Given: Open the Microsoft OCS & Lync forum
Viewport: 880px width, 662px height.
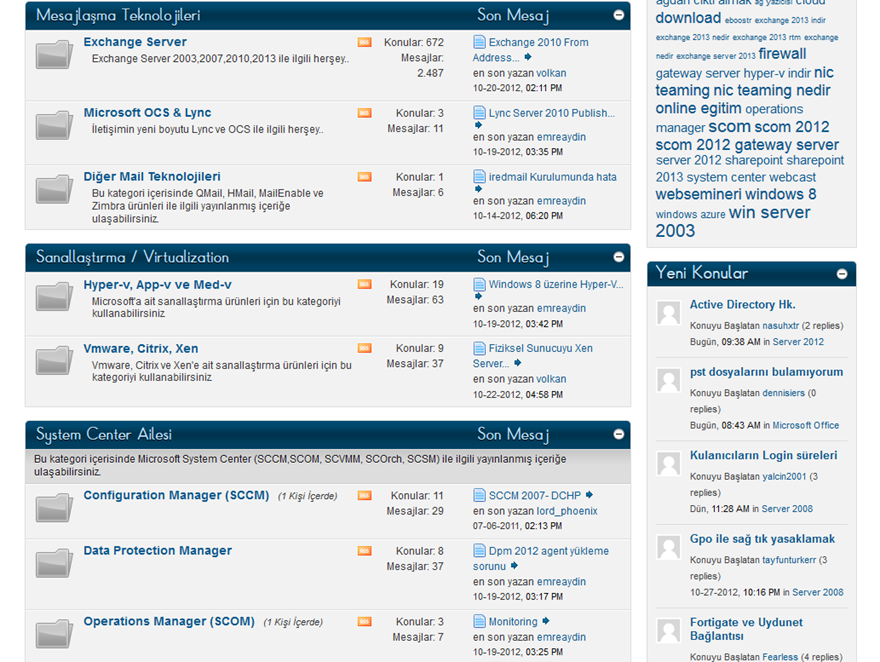Looking at the screenshot, I should [147, 113].
